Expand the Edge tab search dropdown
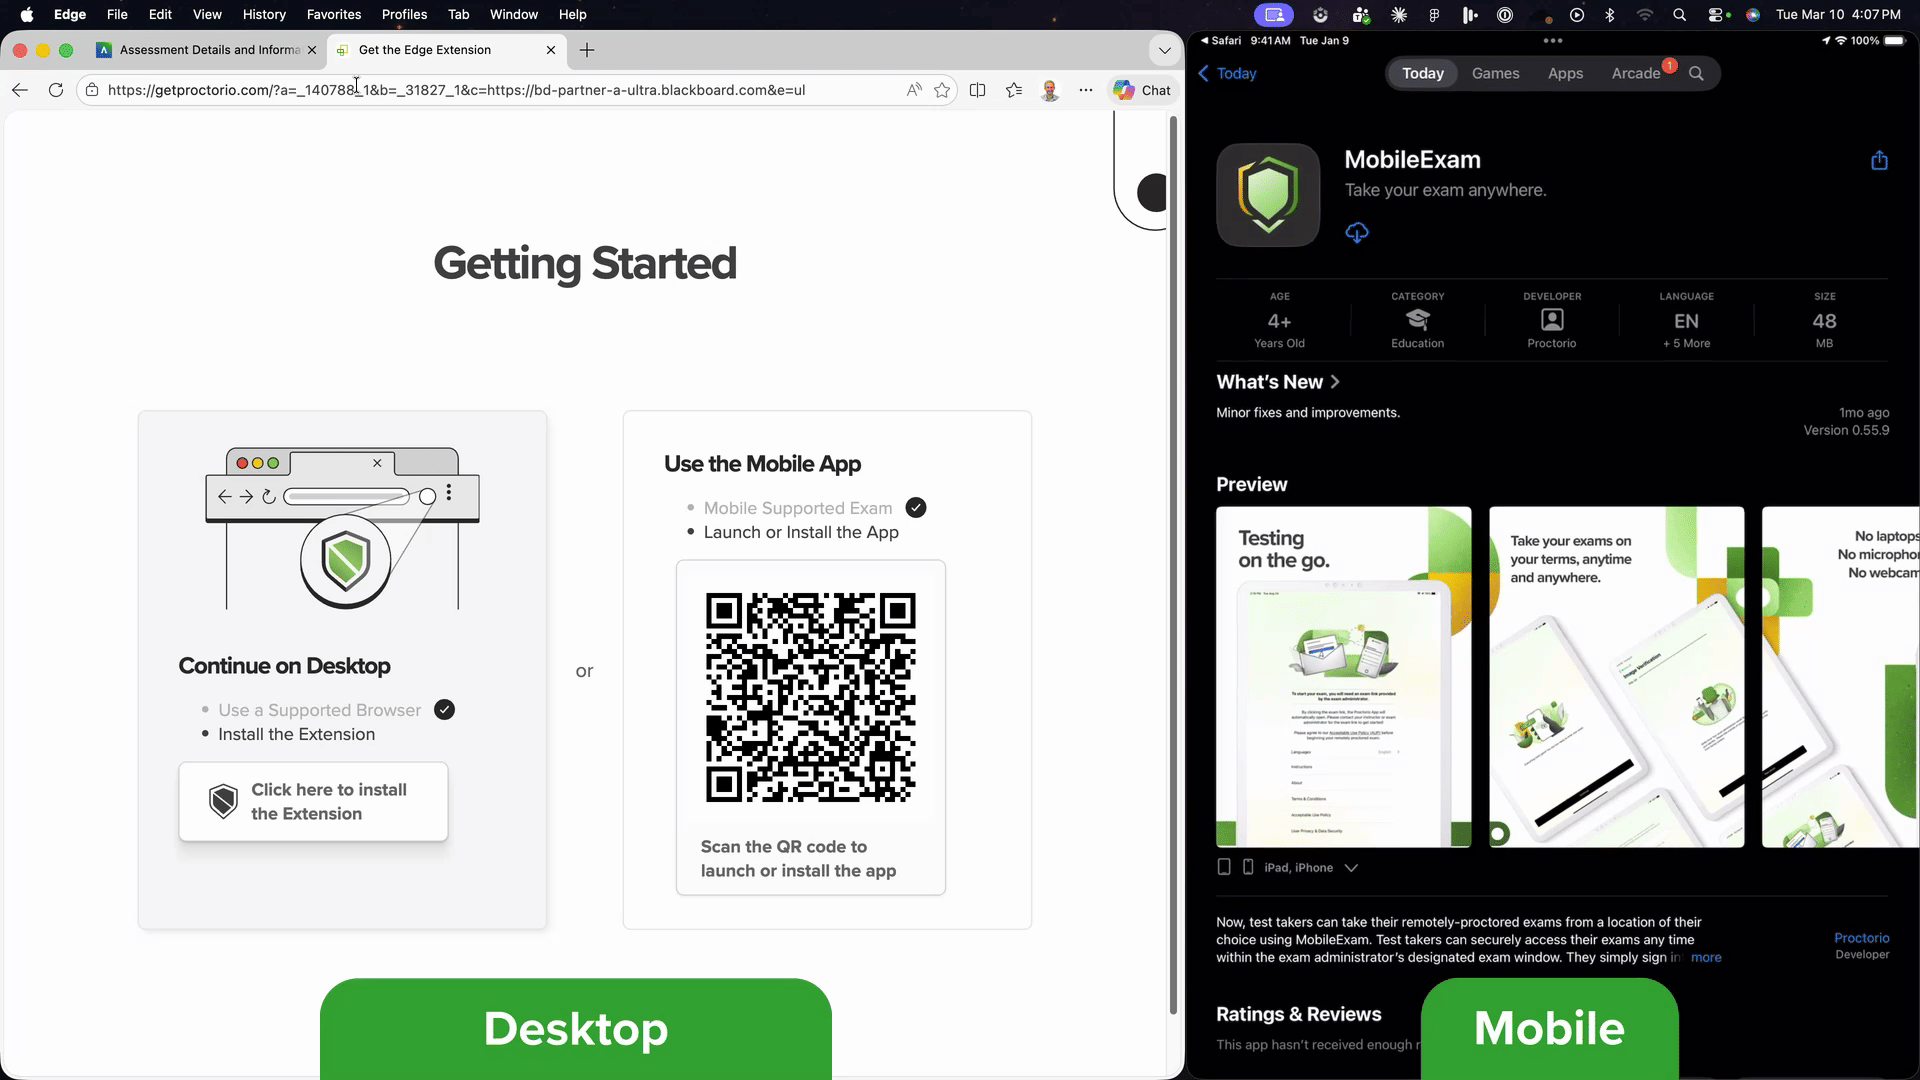Viewport: 1920px width, 1080px height. 1165,50
